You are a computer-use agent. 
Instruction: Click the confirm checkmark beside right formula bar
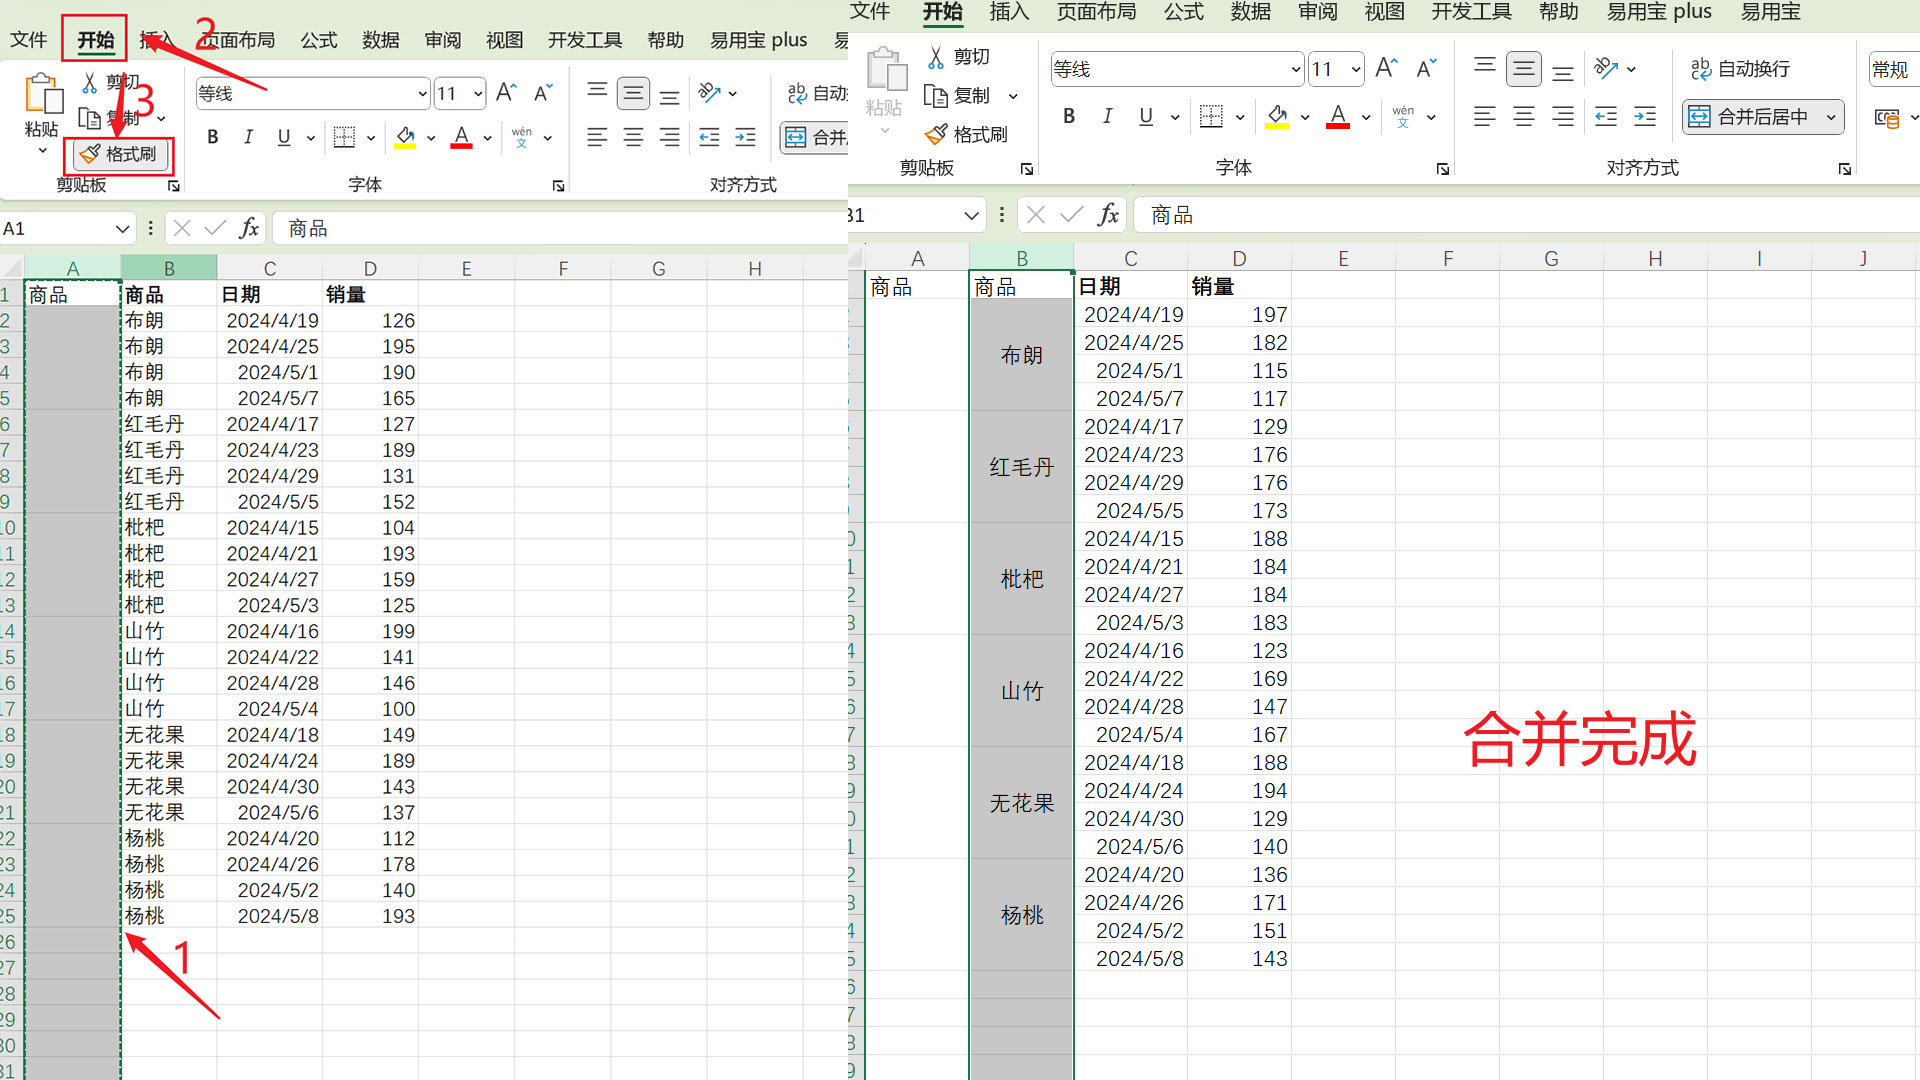tap(1072, 214)
